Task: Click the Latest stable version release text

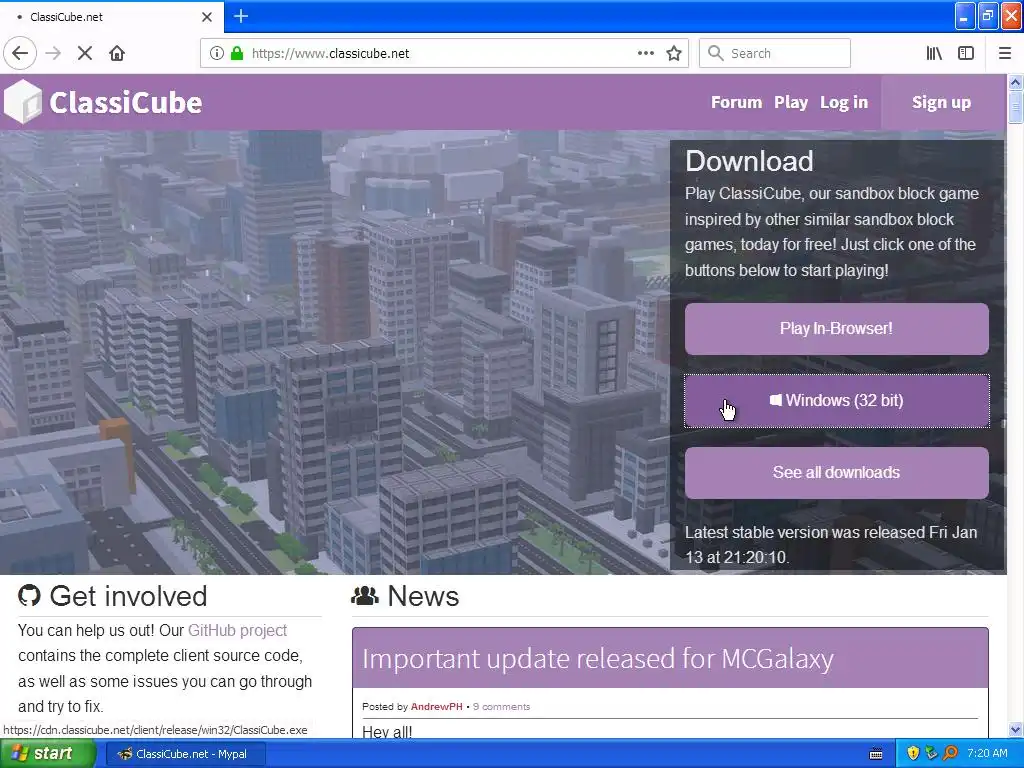Action: click(x=831, y=545)
